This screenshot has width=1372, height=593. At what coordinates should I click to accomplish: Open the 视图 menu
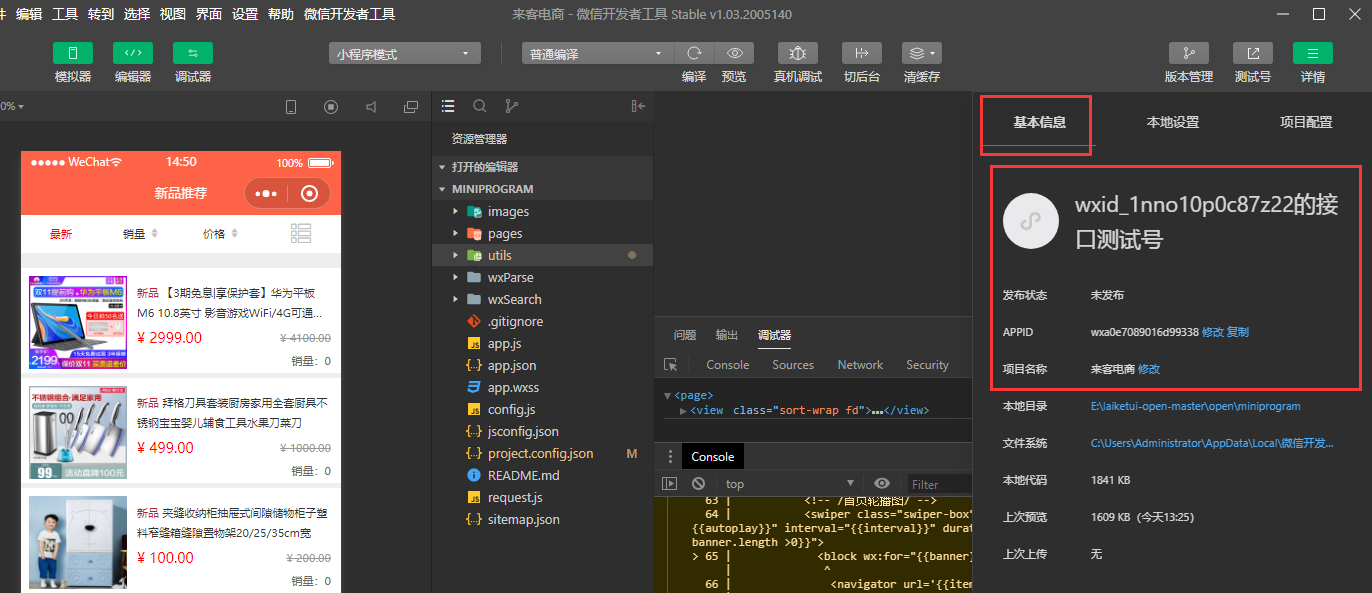click(173, 14)
